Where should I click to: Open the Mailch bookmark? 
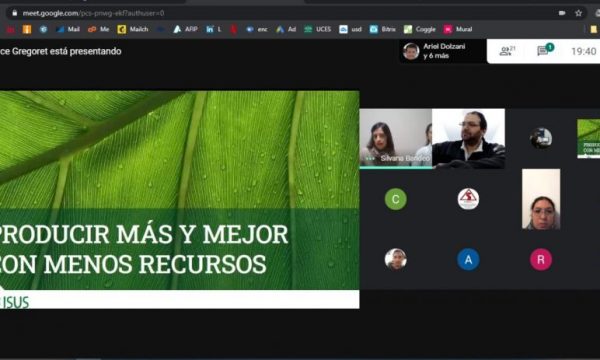133,29
